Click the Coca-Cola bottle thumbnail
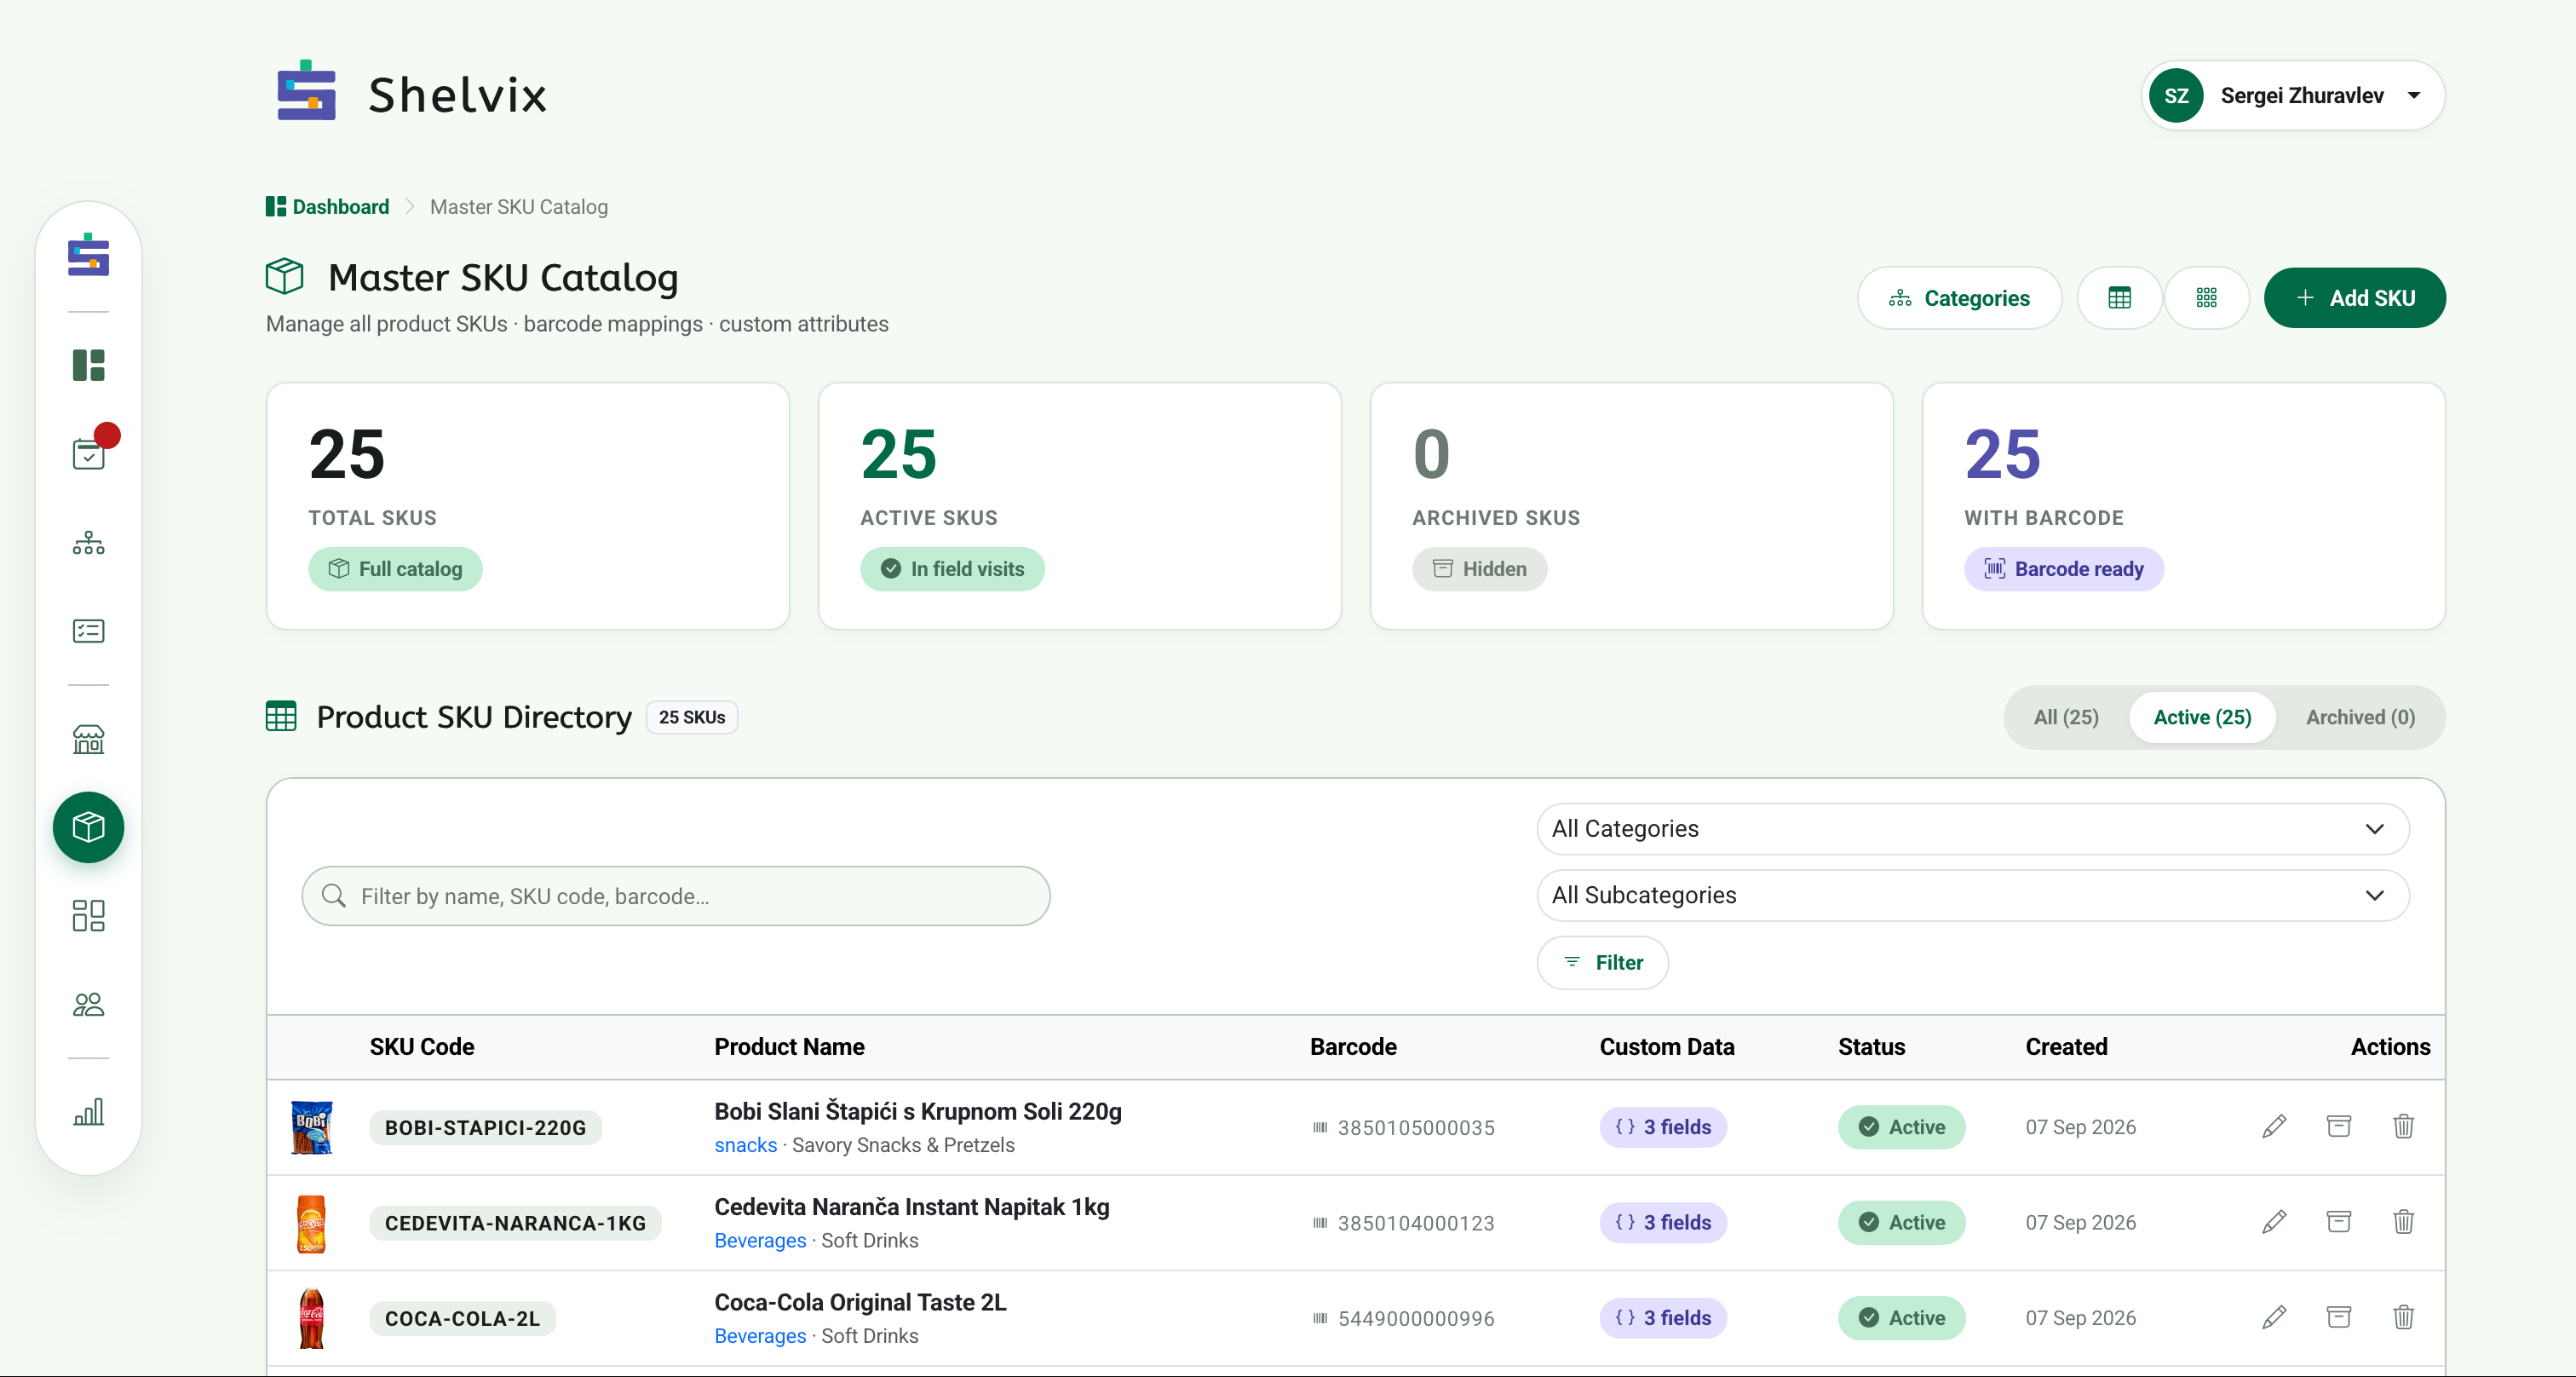The width and height of the screenshot is (2576, 1377). 311,1318
